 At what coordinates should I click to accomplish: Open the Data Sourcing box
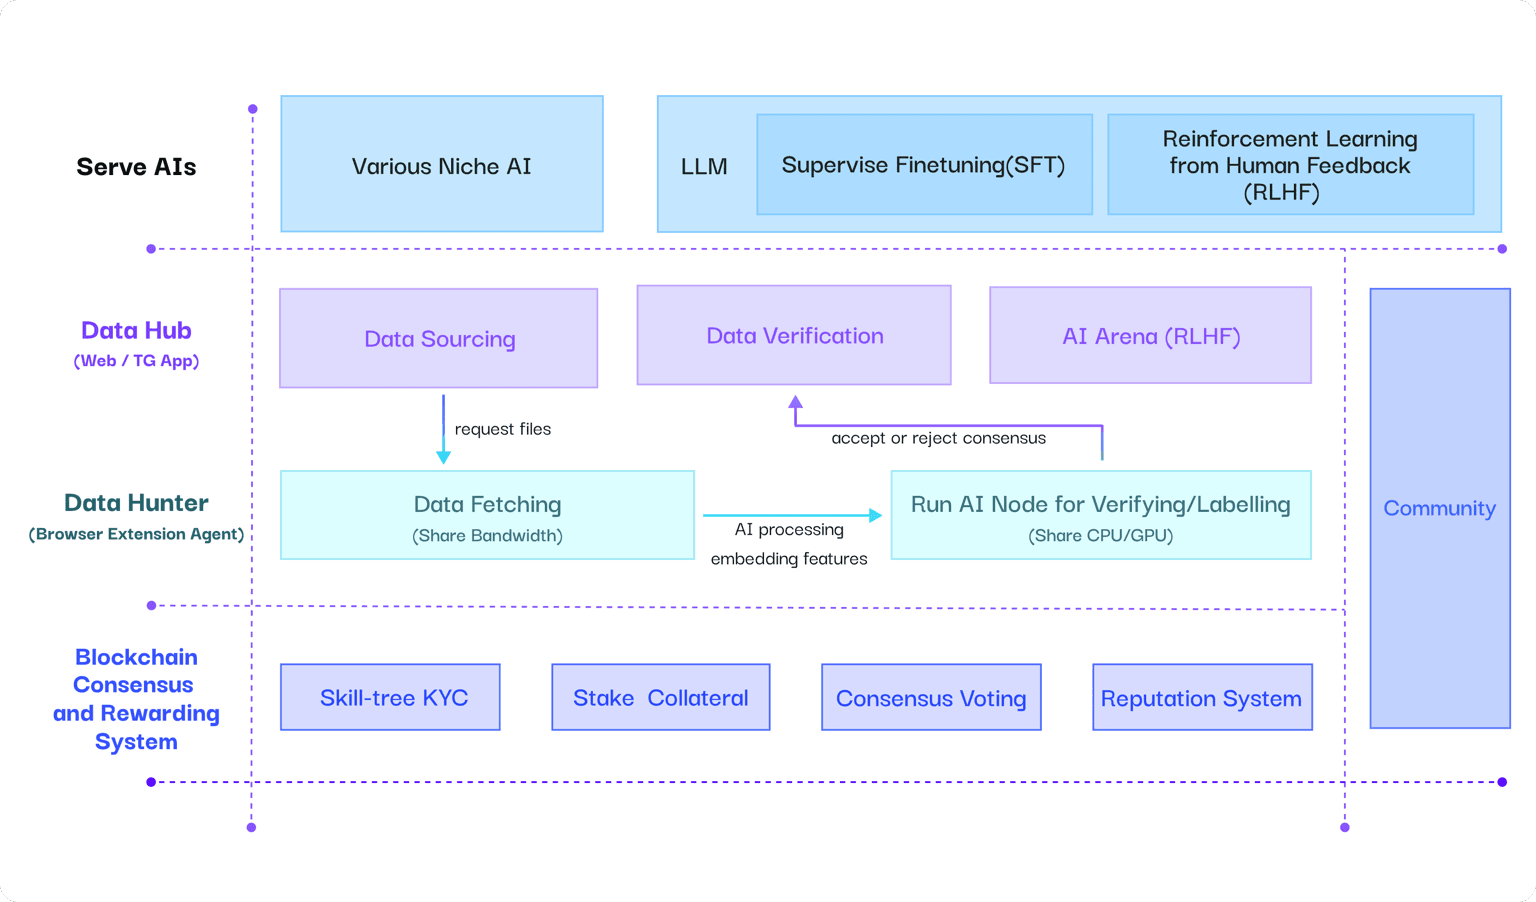click(439, 338)
